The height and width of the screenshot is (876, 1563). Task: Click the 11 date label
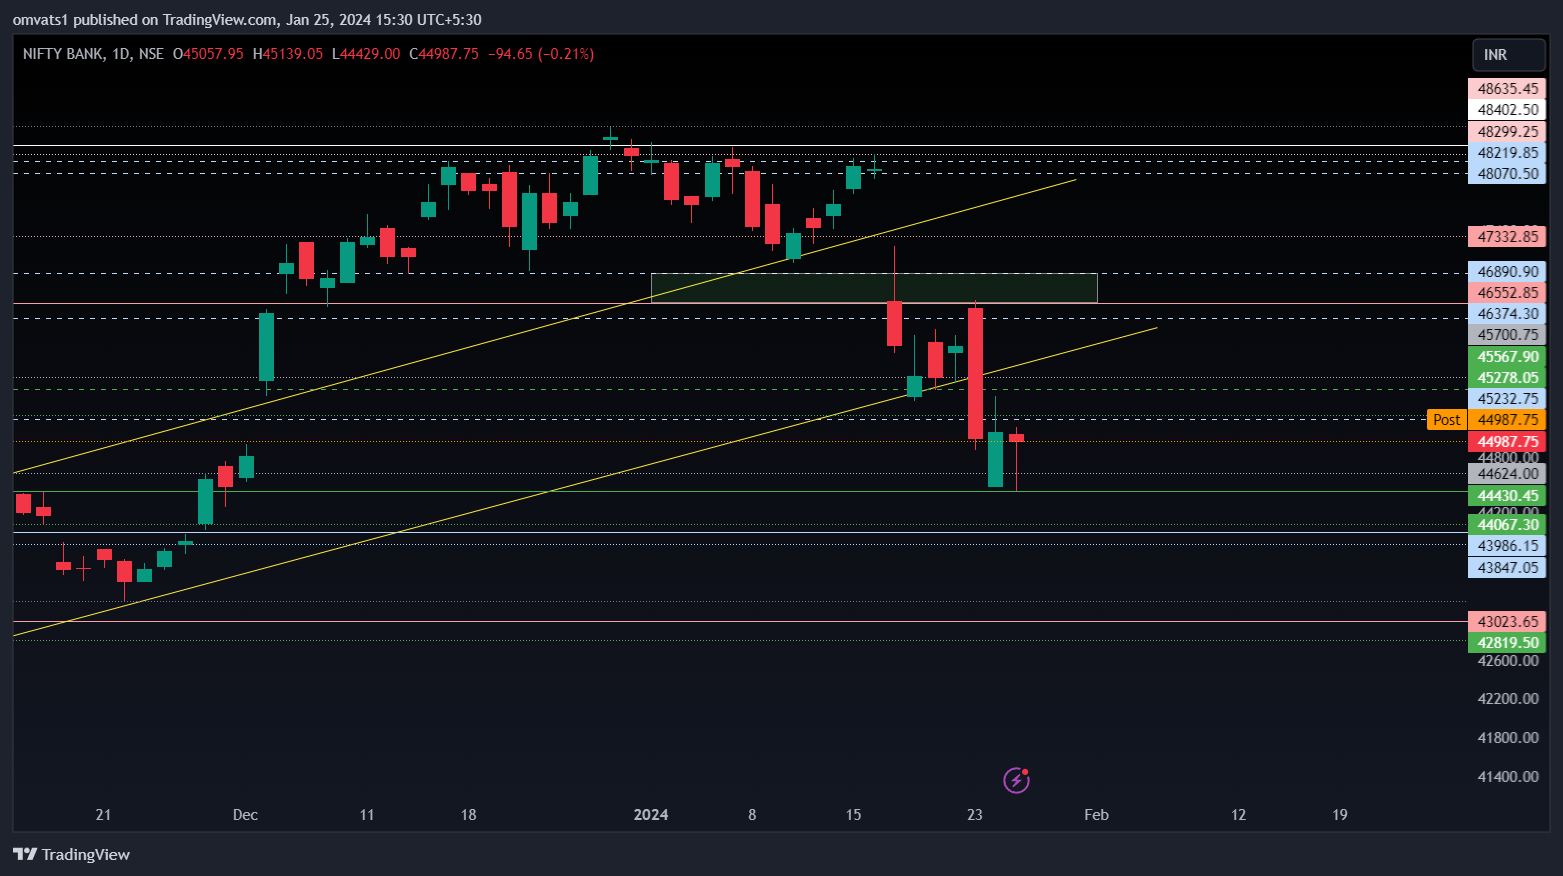point(367,815)
